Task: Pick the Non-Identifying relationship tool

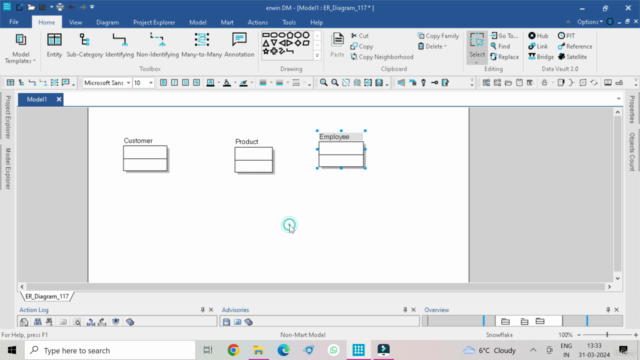Action: [158, 45]
